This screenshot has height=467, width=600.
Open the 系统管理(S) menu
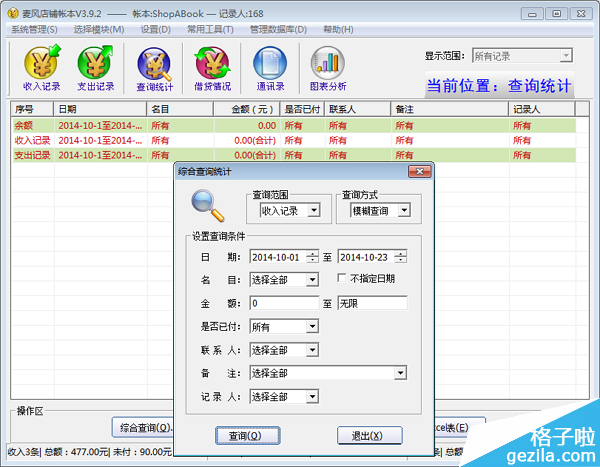pos(34,30)
